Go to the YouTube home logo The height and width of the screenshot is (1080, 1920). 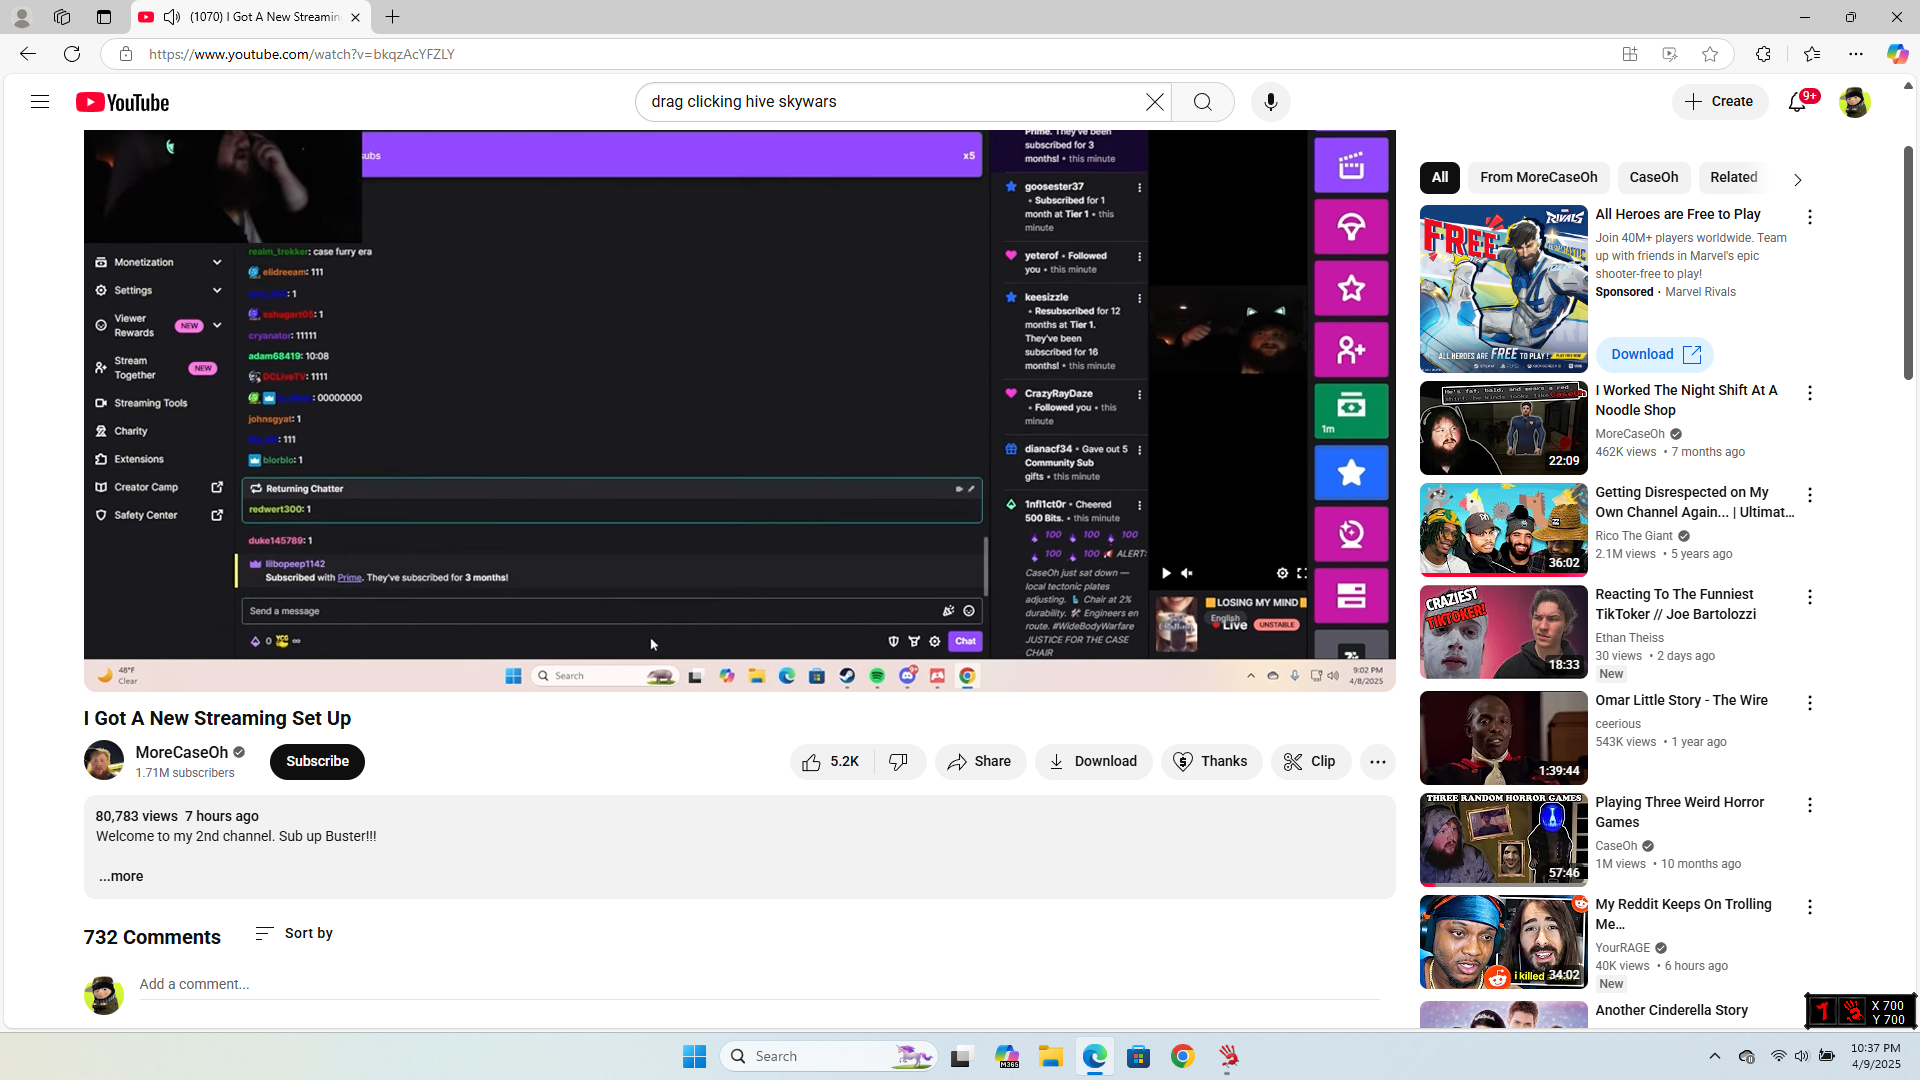click(123, 102)
